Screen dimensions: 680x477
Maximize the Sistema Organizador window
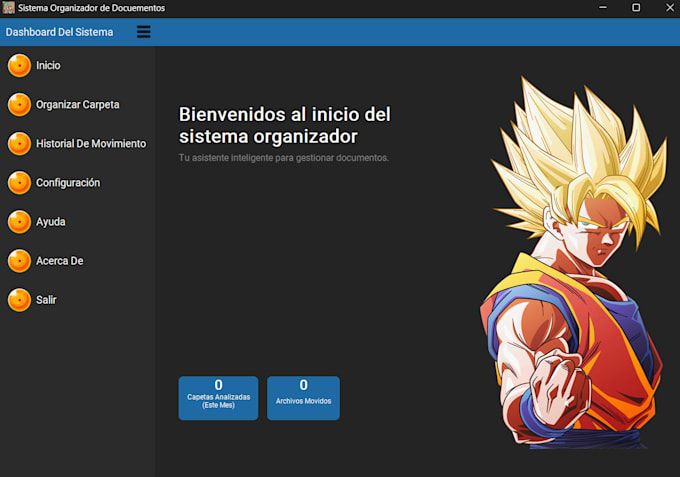636,7
